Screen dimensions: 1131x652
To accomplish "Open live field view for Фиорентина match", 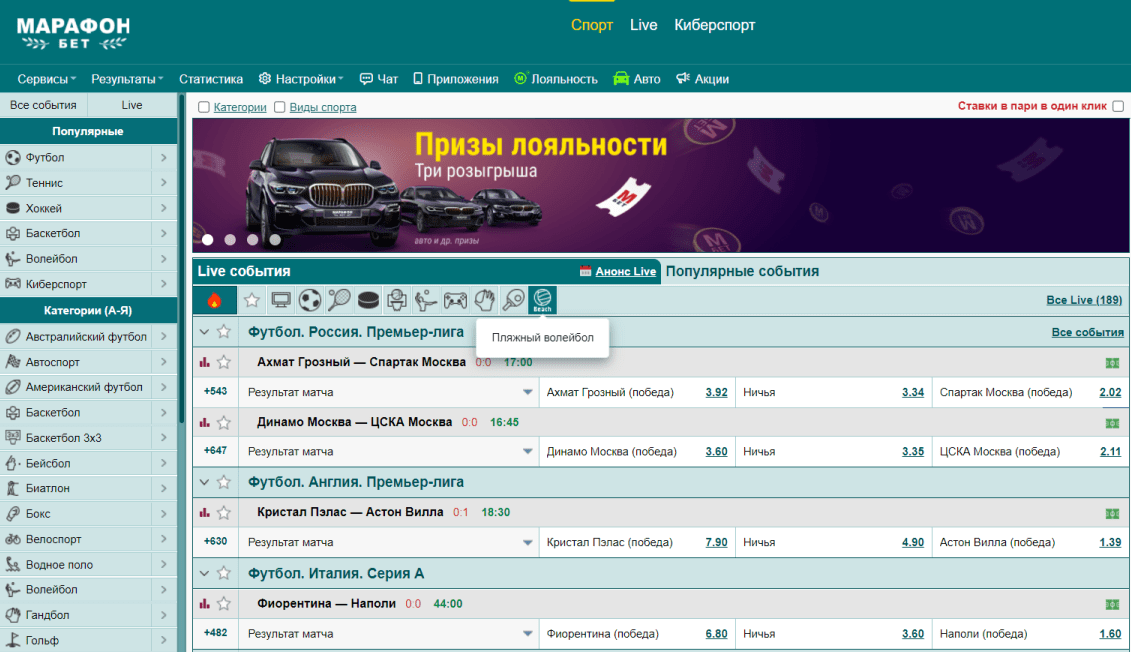I will (x=1112, y=604).
